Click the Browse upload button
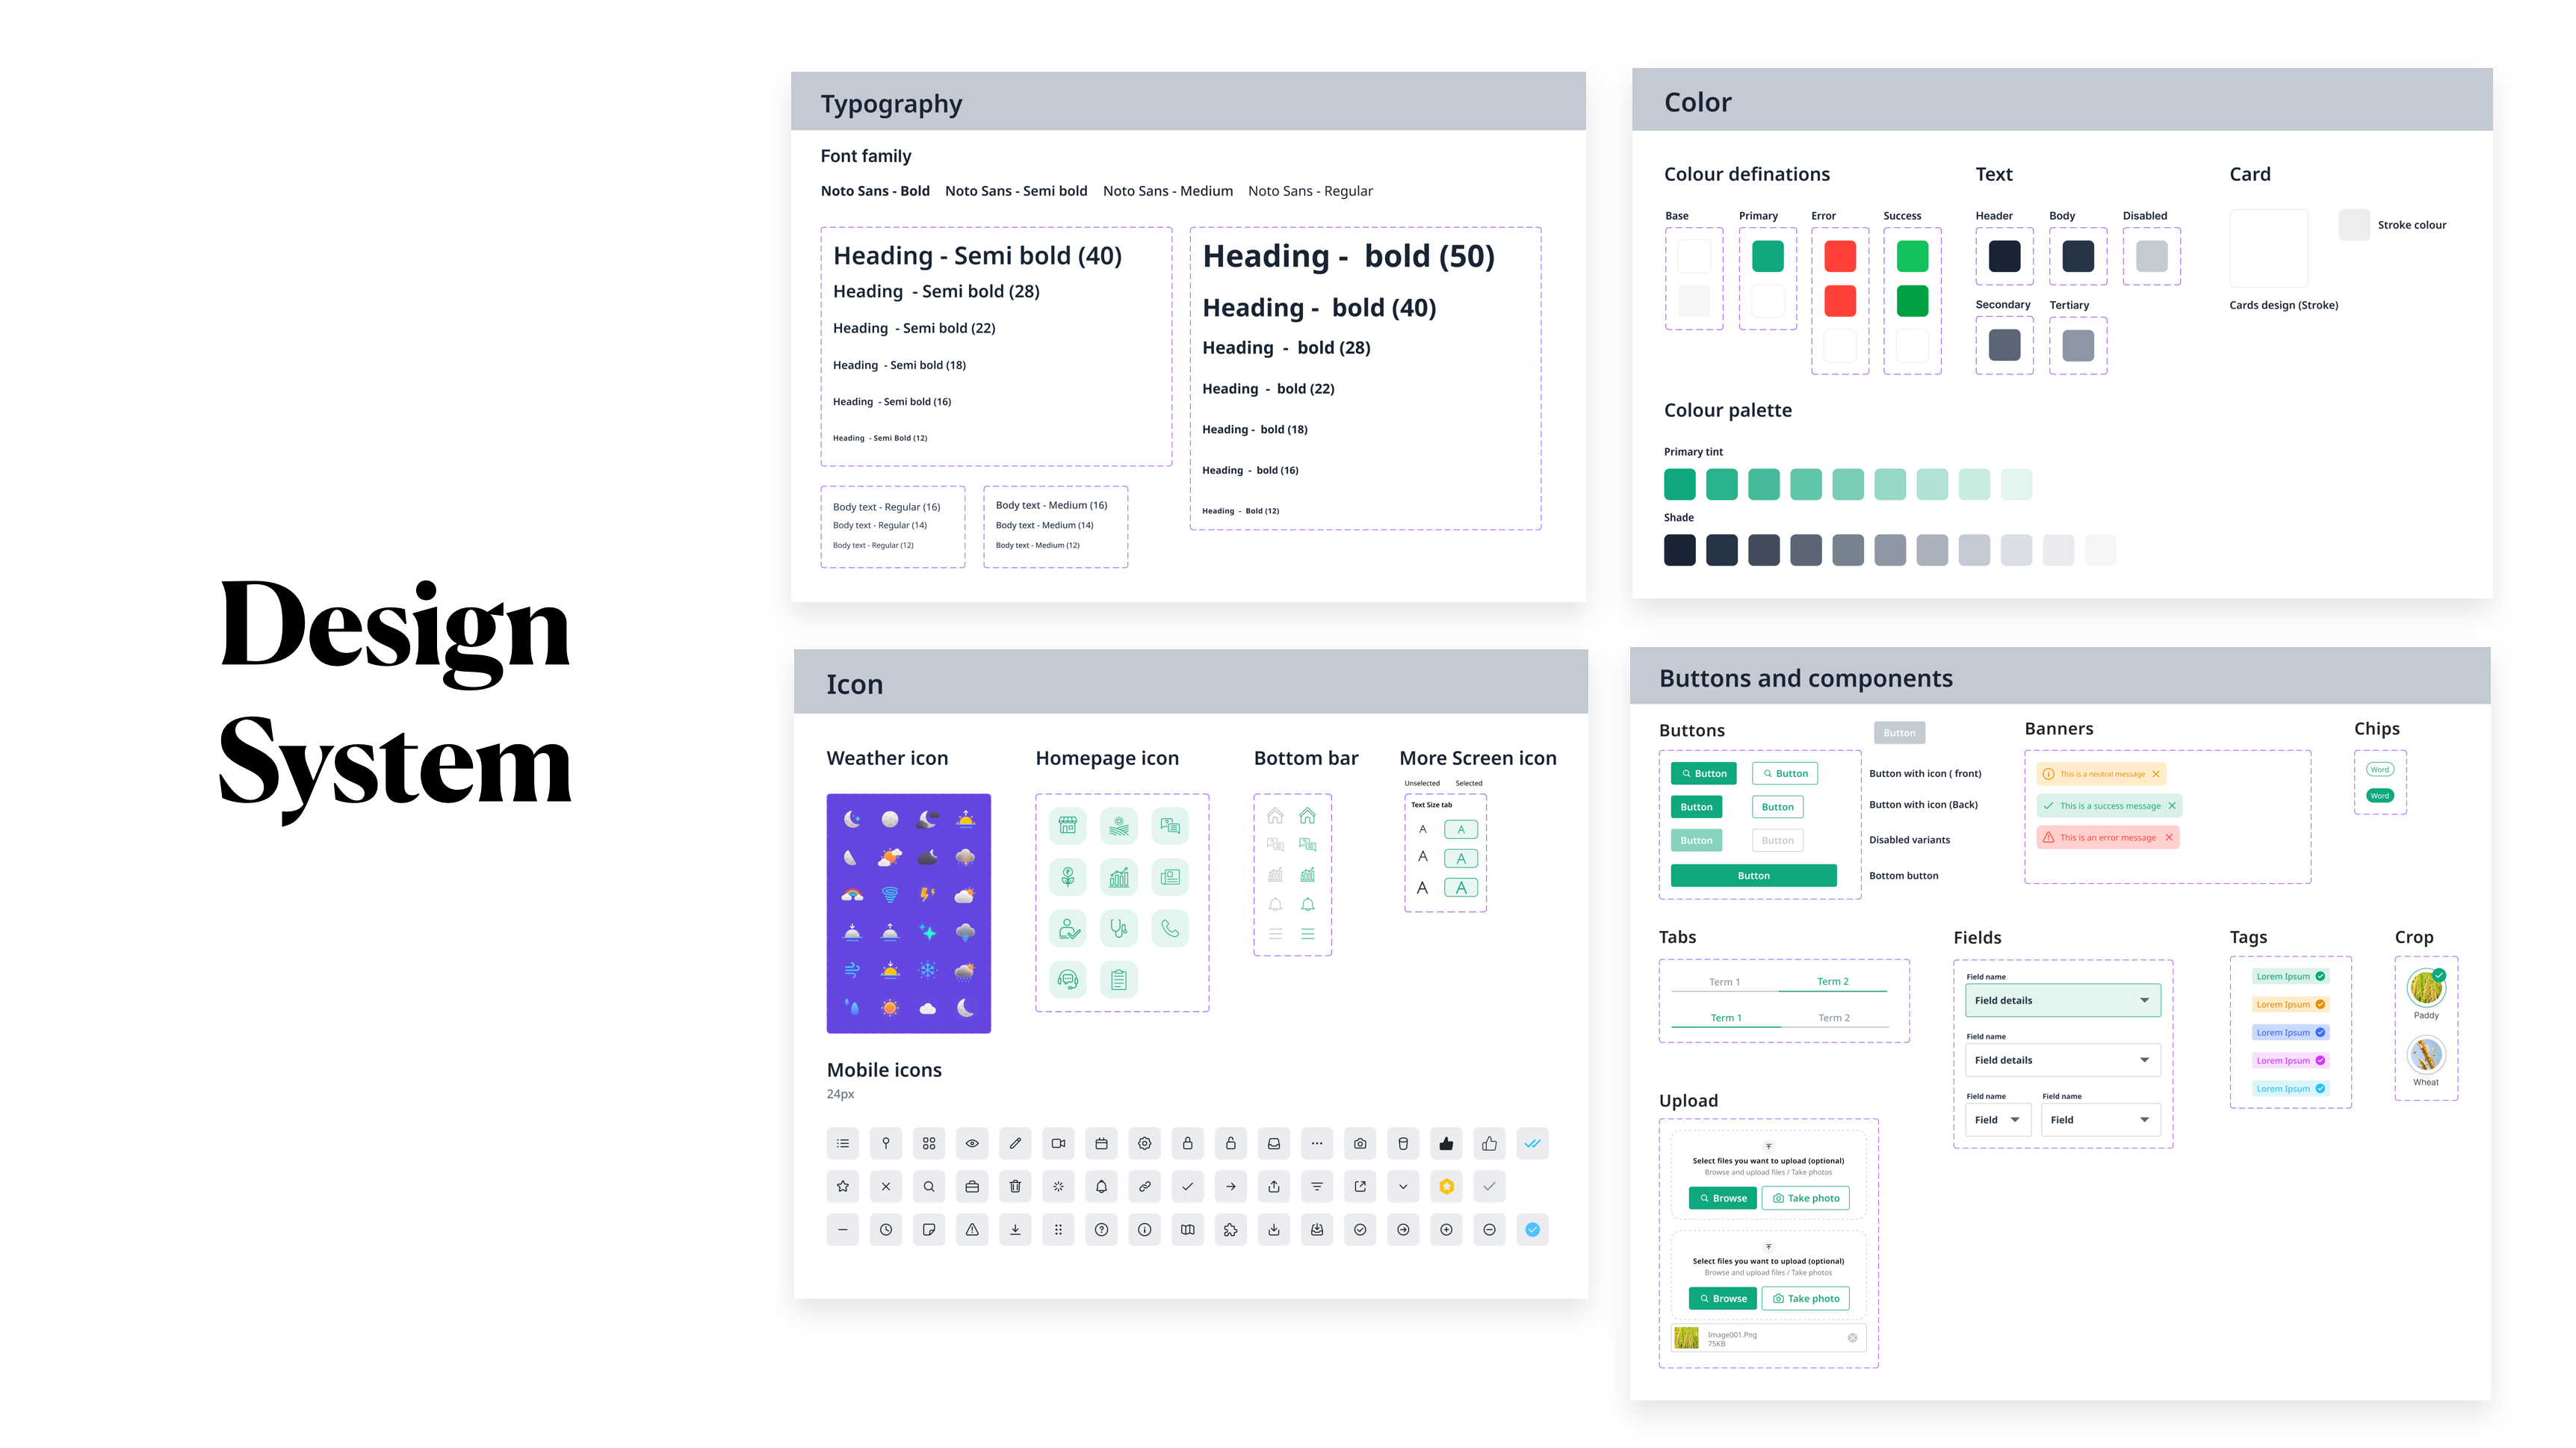 (x=1722, y=1198)
